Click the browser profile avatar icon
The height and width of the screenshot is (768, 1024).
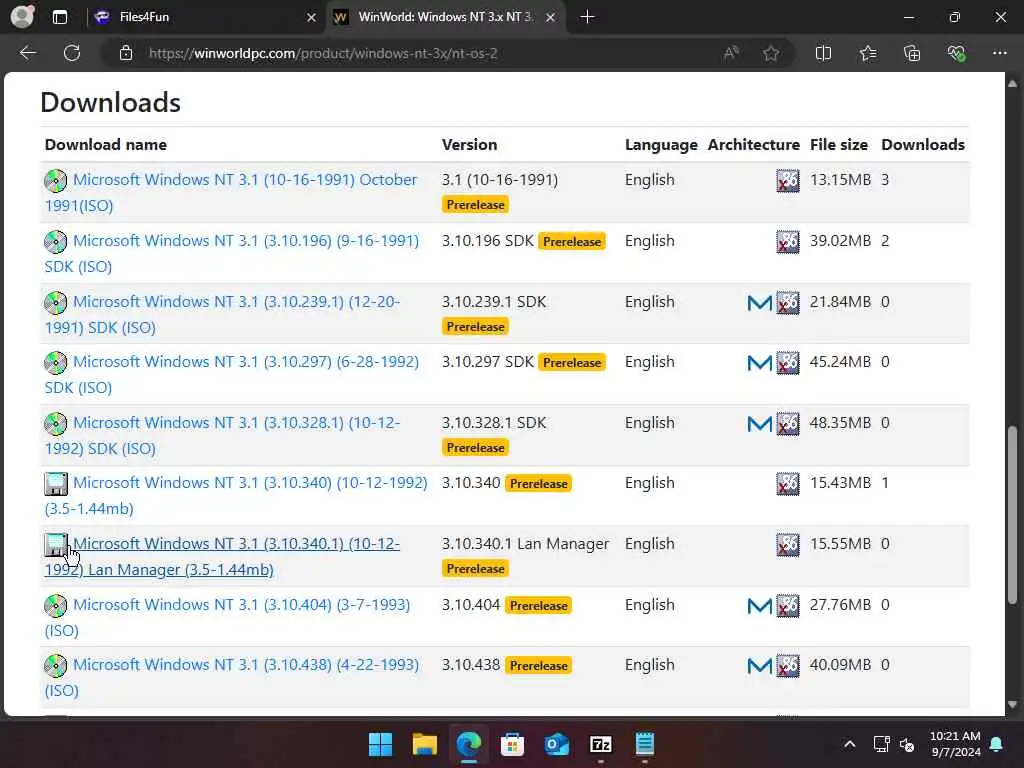coord(22,17)
